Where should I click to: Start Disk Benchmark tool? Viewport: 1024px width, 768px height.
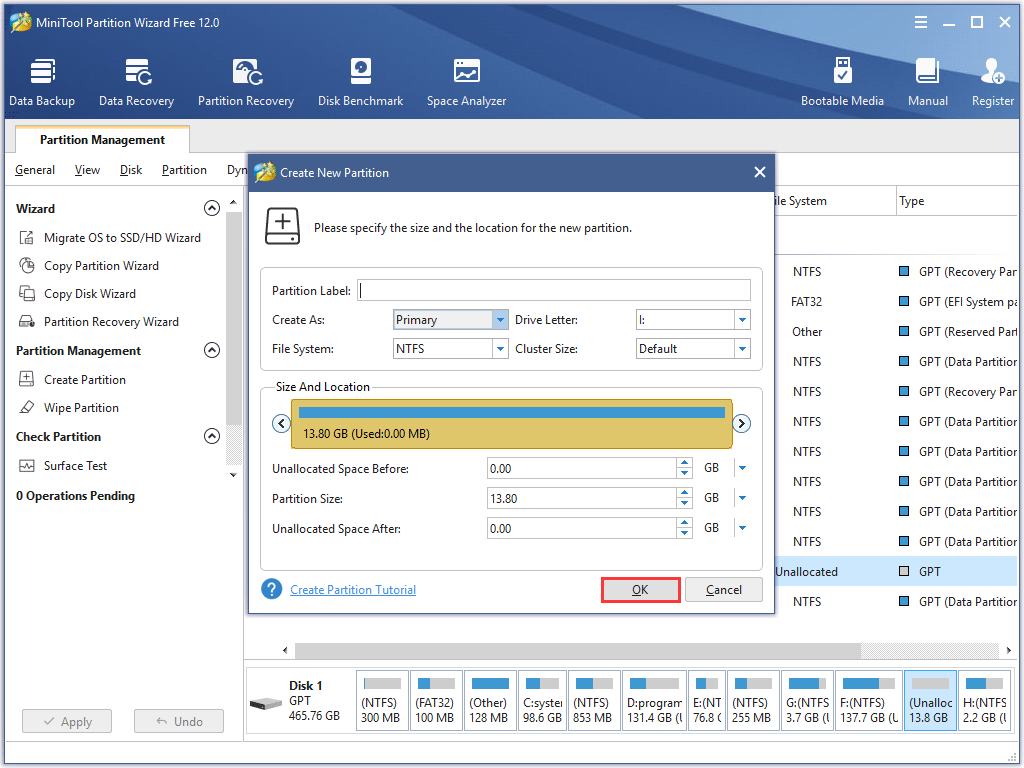tap(360, 82)
